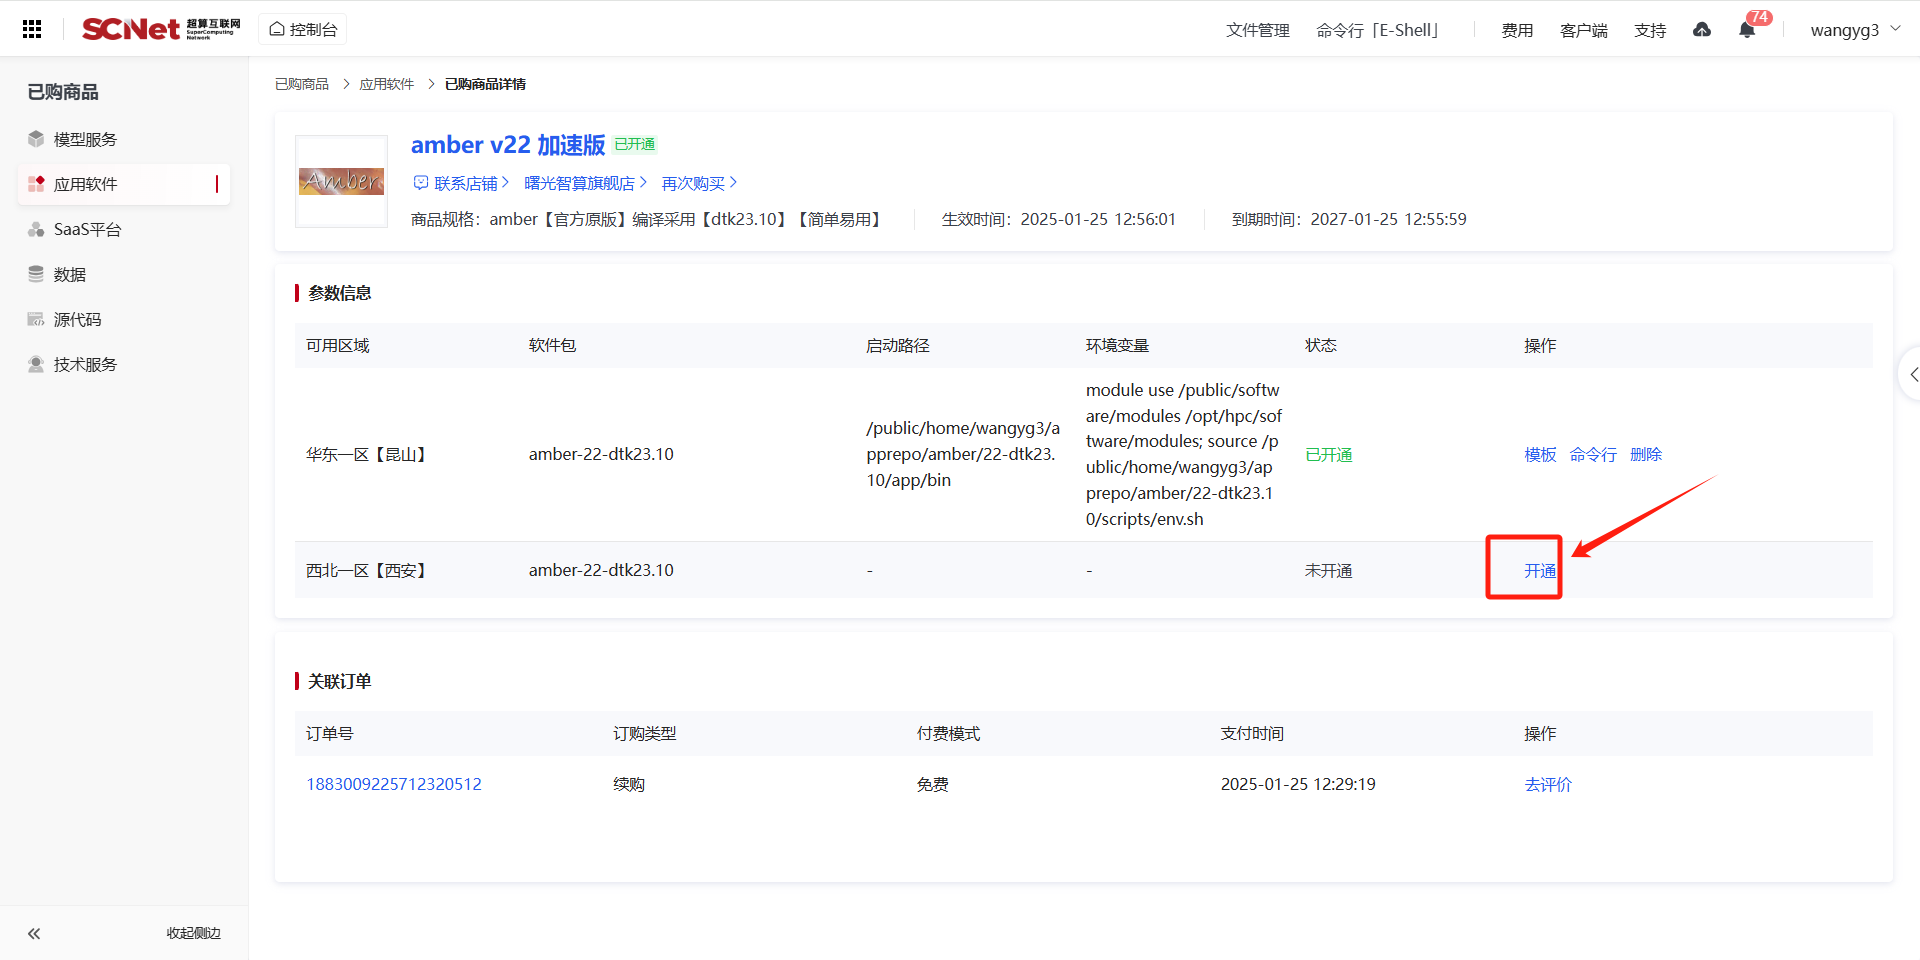Go to 应用软件 breadcrumb
Image resolution: width=1920 pixels, height=960 pixels.
(386, 84)
